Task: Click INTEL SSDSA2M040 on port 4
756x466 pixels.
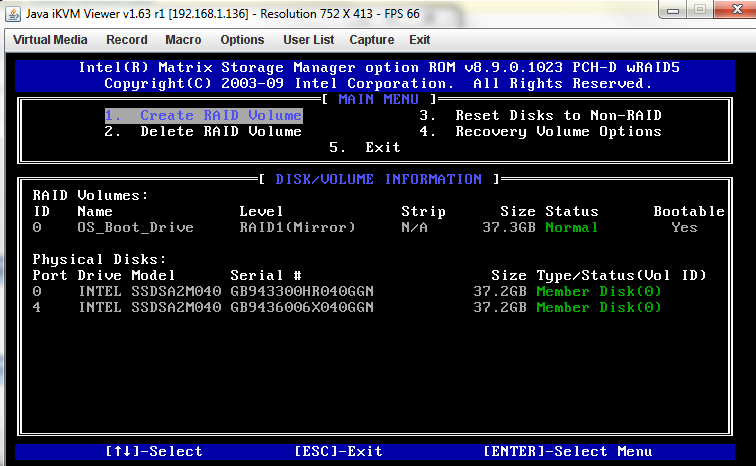Action: pos(150,307)
